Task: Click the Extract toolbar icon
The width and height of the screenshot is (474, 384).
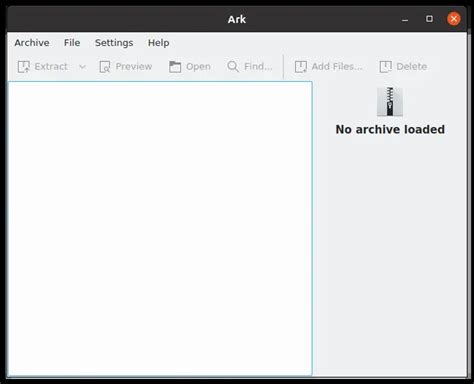Action: [24, 67]
